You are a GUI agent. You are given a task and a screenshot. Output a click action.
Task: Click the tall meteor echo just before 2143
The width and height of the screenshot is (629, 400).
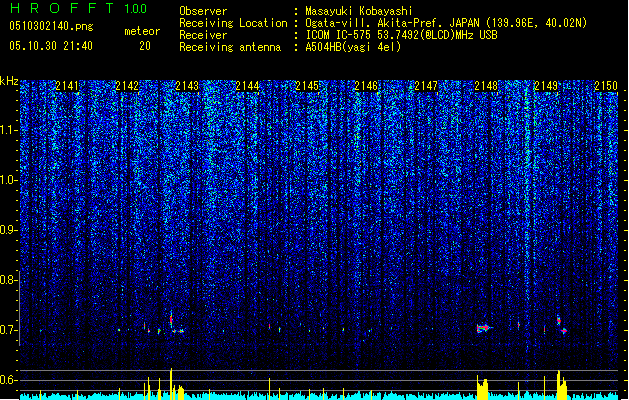click(171, 320)
